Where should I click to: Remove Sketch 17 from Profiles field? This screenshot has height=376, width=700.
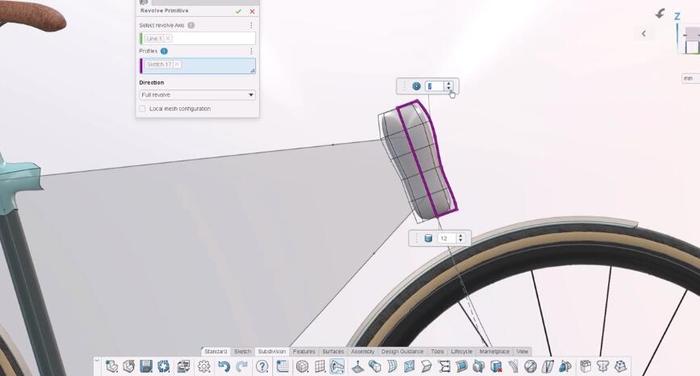tap(177, 65)
